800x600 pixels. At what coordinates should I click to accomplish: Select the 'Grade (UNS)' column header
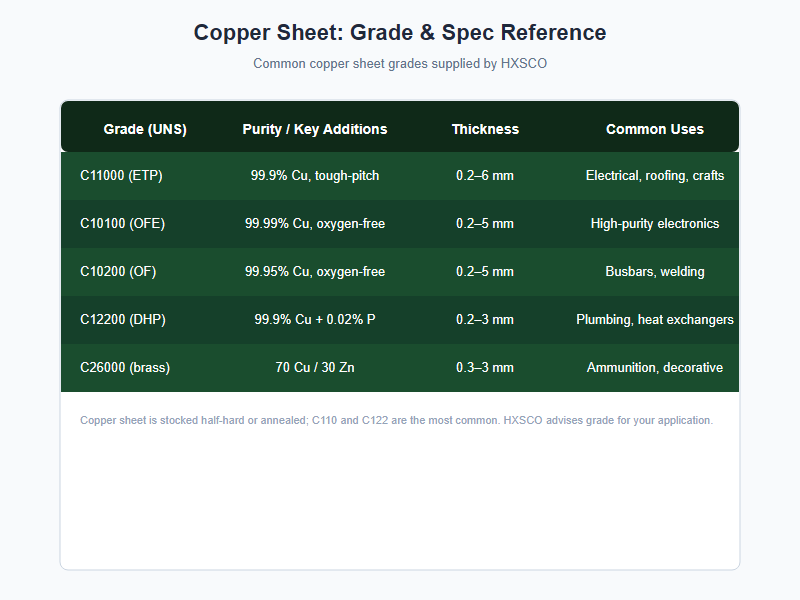[x=145, y=129]
